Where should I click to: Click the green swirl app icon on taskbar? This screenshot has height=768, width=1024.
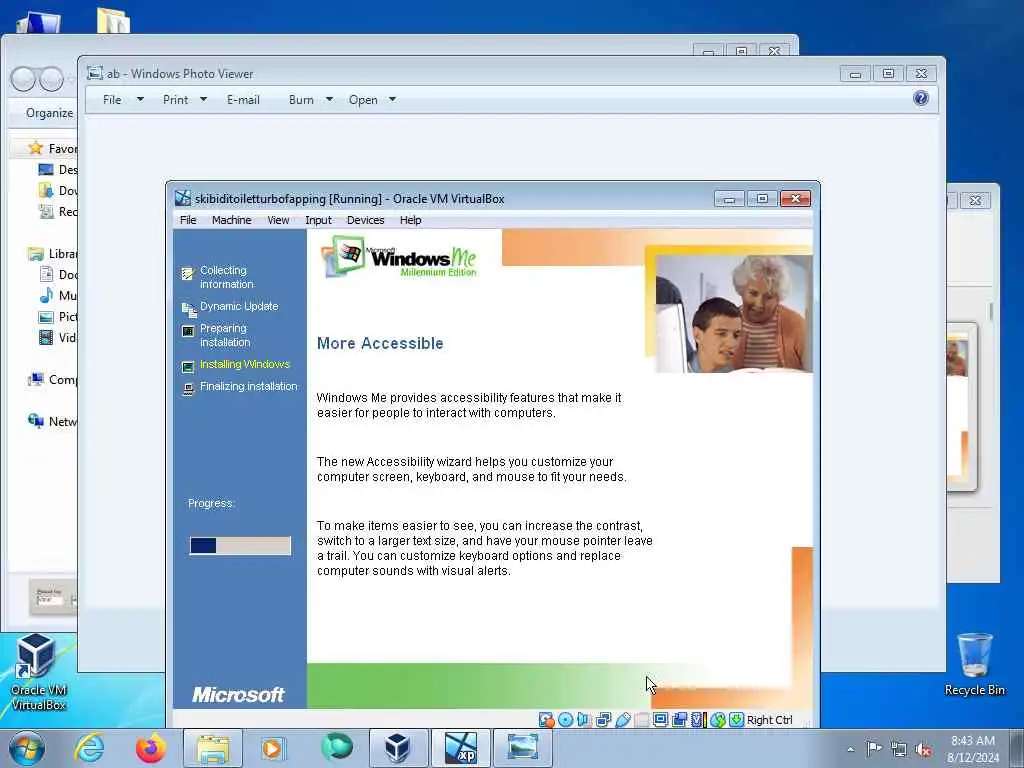click(336, 748)
